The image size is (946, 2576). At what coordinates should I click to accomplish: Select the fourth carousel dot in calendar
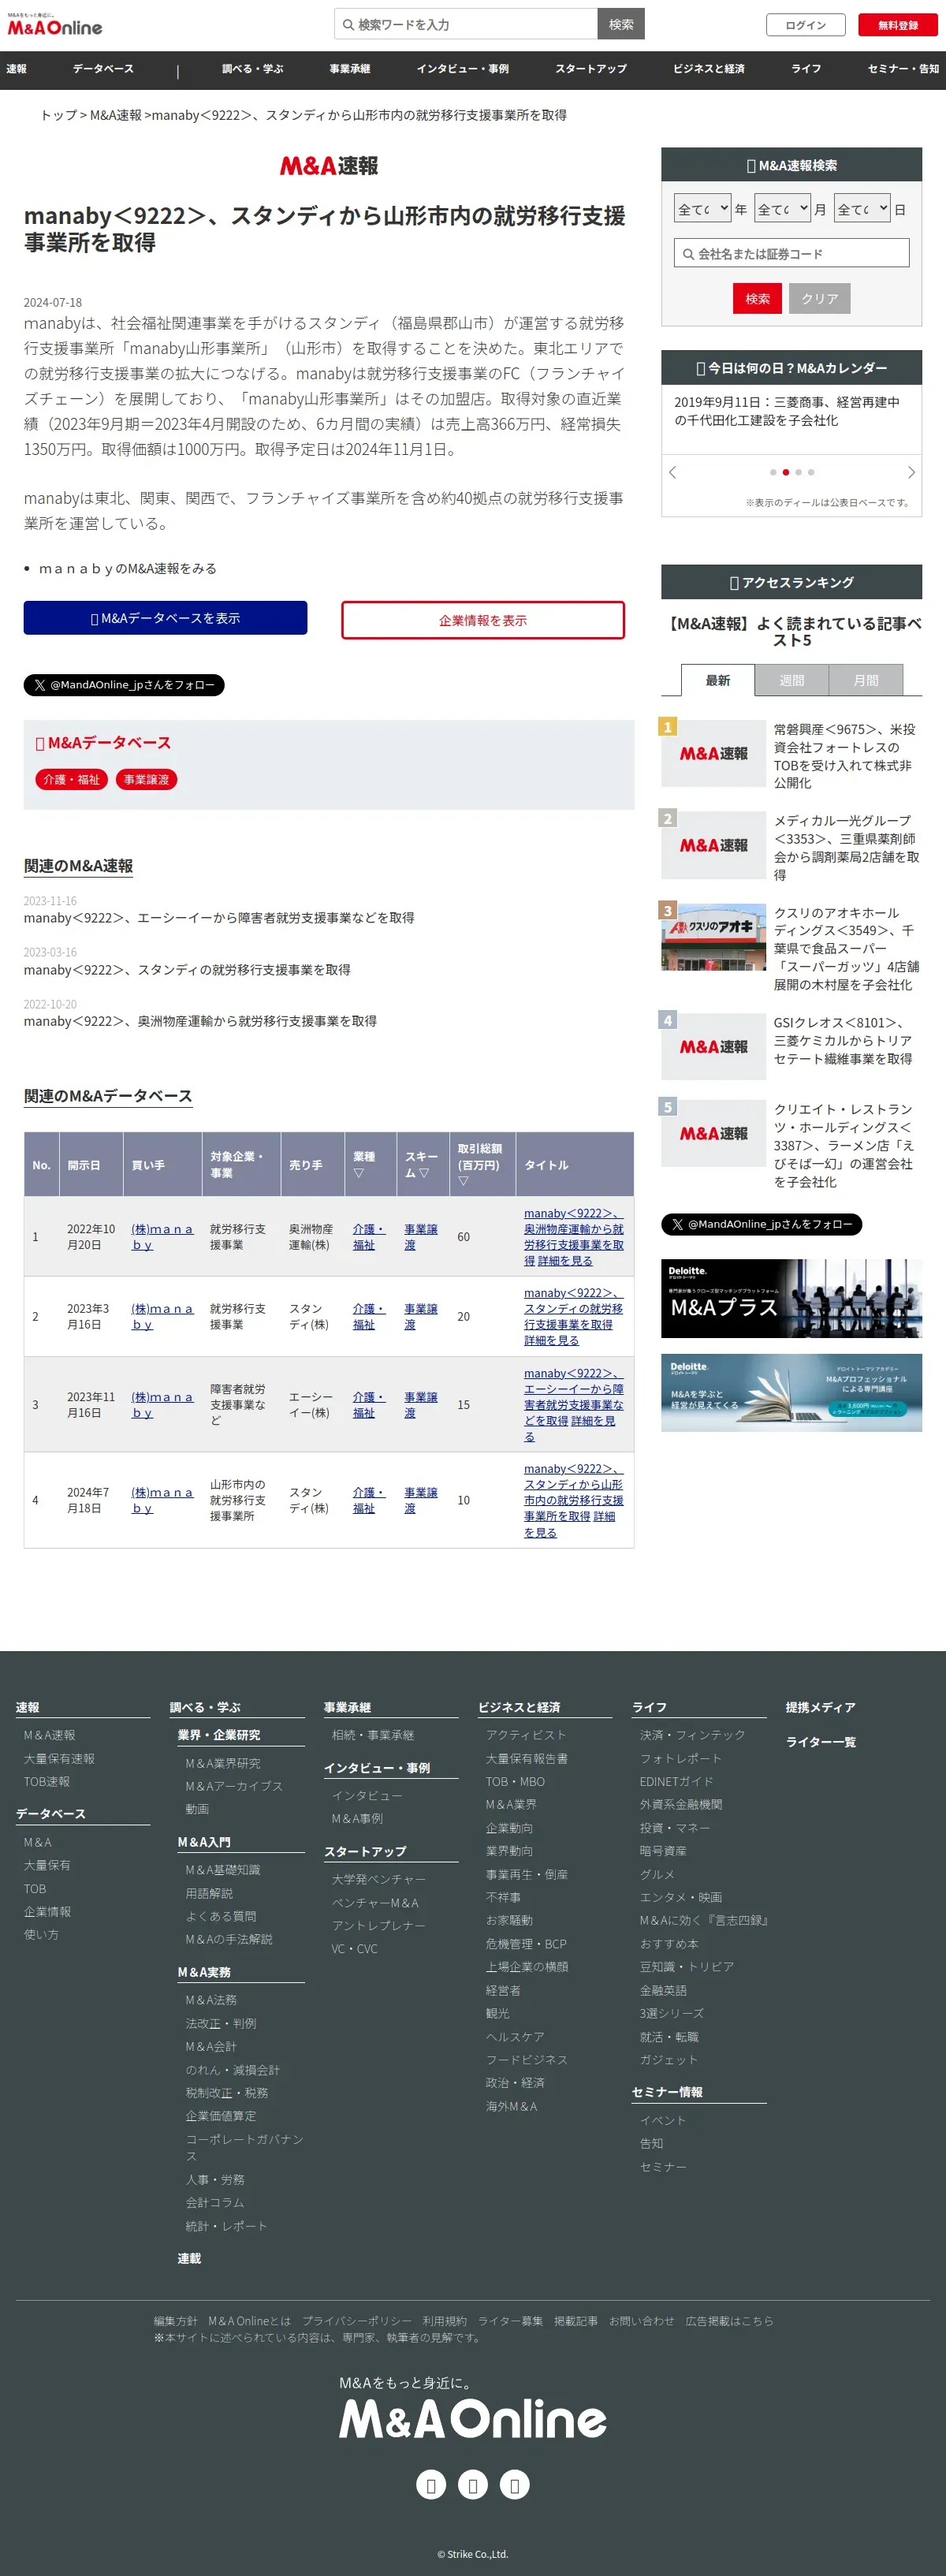tap(811, 472)
